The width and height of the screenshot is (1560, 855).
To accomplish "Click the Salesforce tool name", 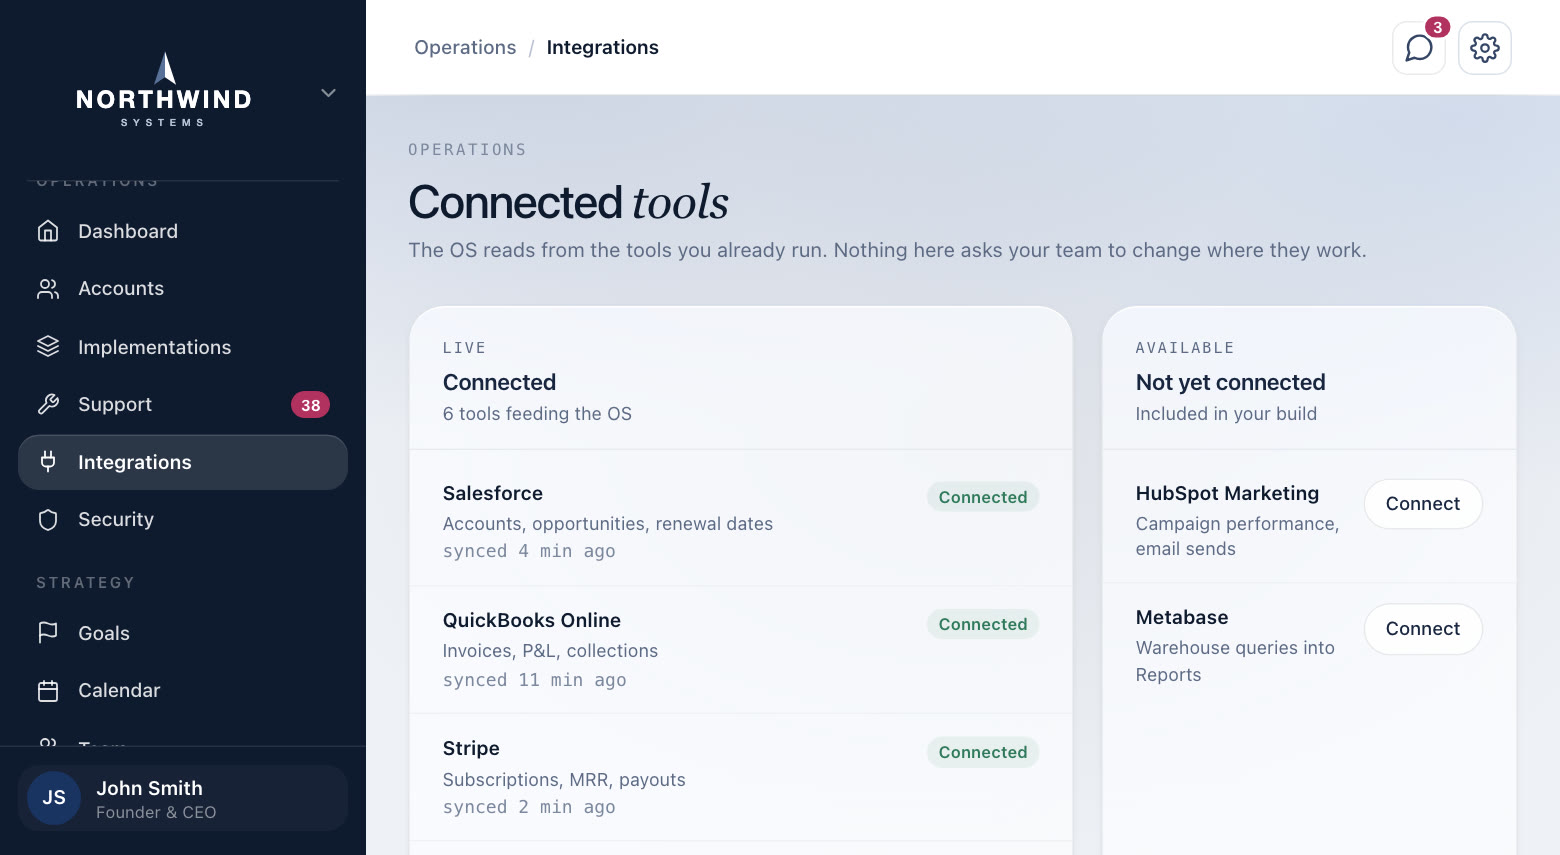I will click(493, 493).
